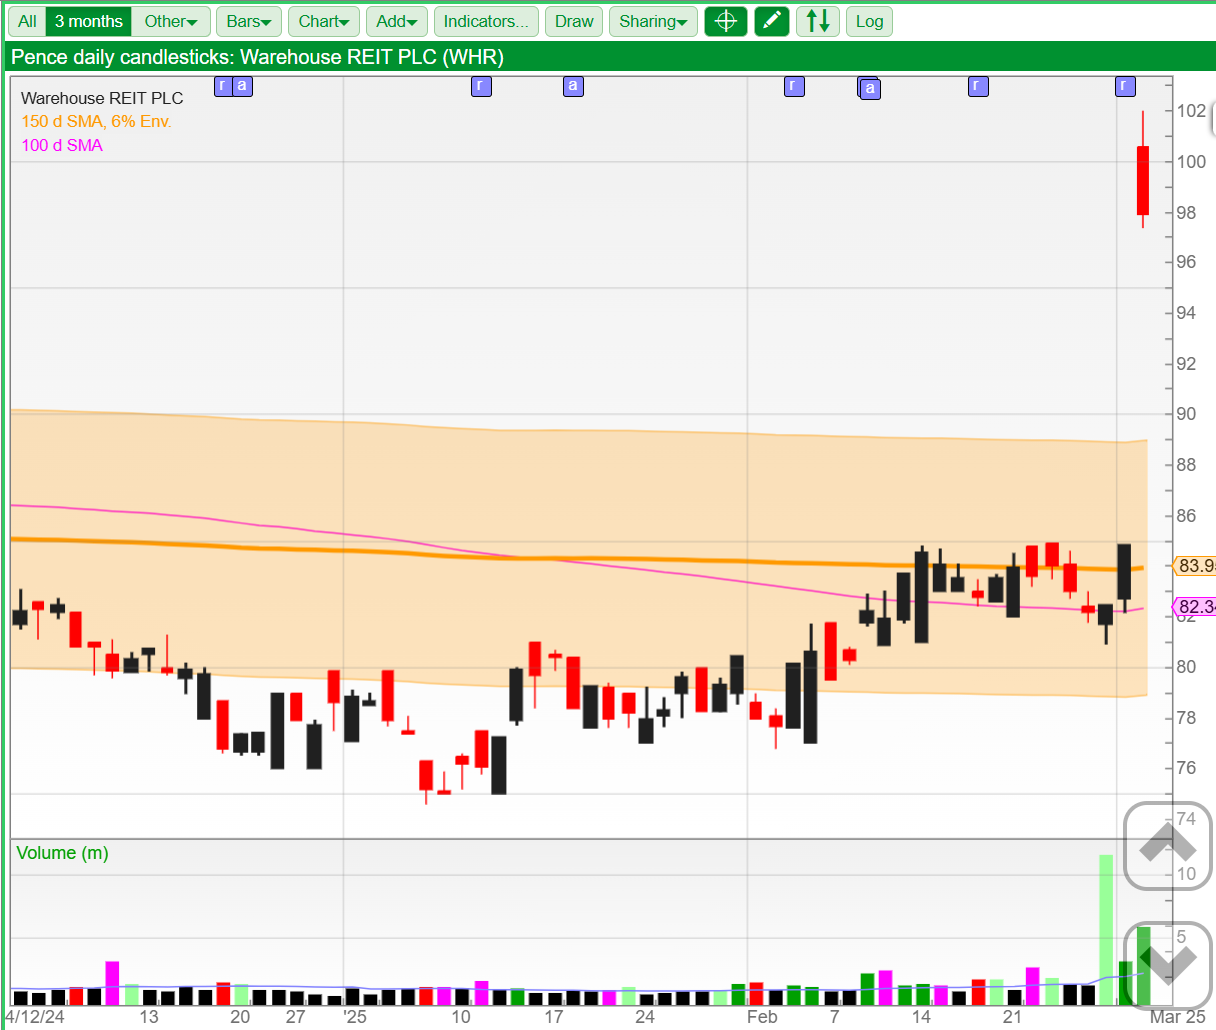
Task: Open the Bars dropdown menu
Action: (x=249, y=21)
